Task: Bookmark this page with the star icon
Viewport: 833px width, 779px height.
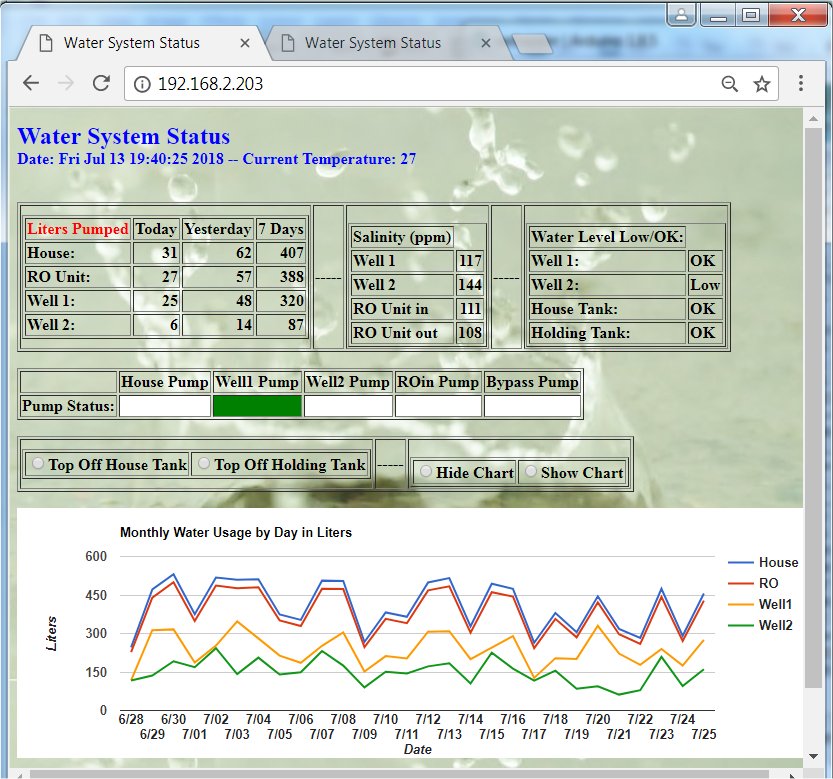Action: pyautogui.click(x=762, y=84)
